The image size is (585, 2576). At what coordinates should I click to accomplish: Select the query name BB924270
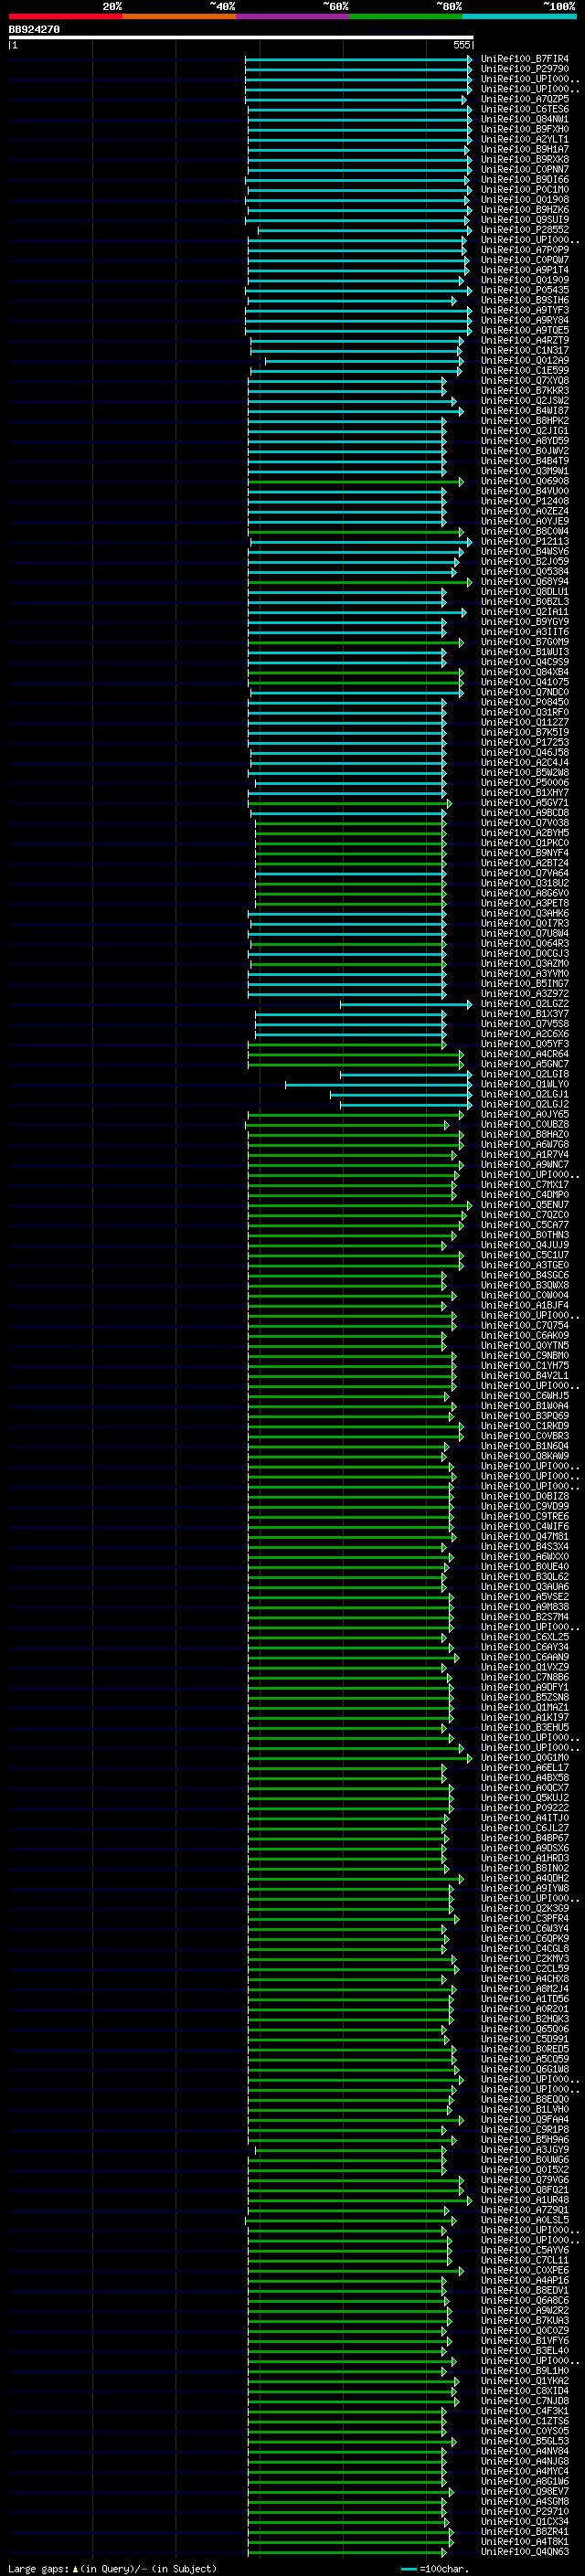point(34,30)
